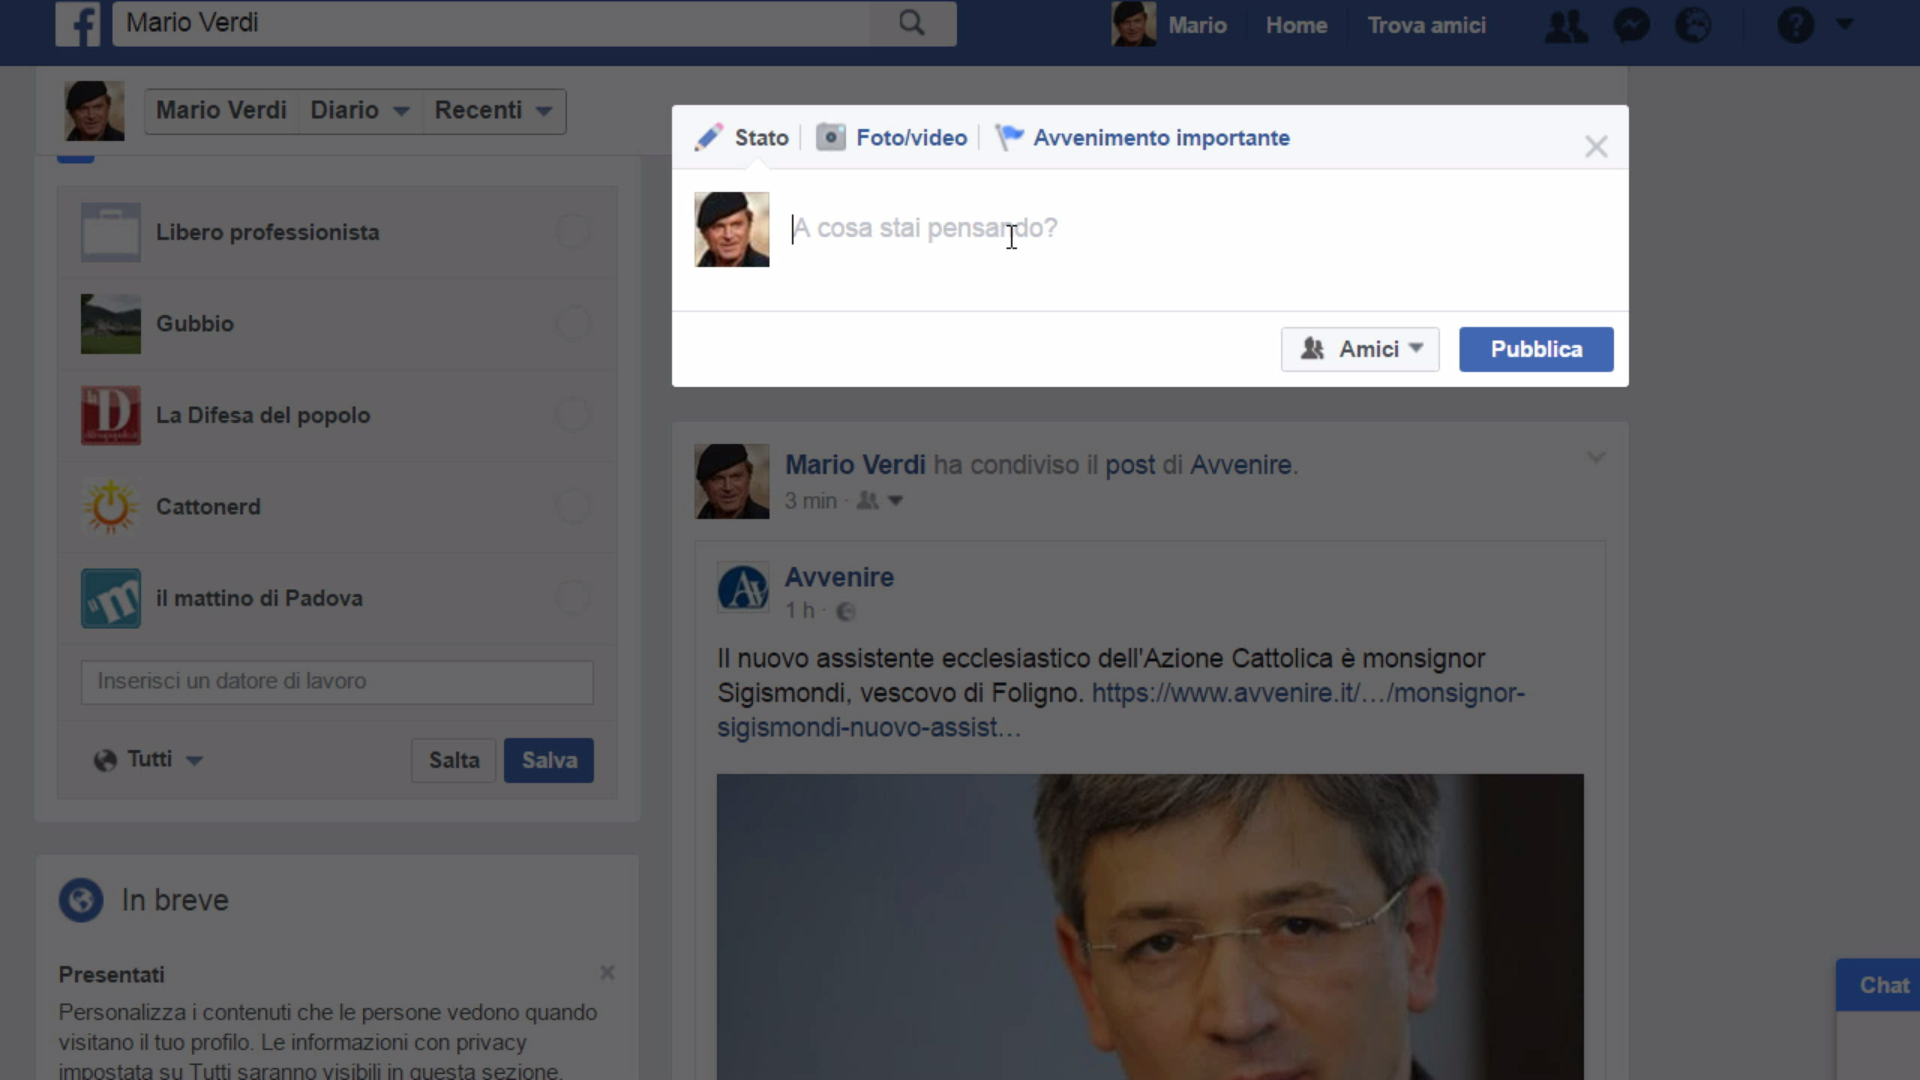This screenshot has width=1920, height=1080.
Task: Open the 'post' link in share header
Action: pos(1130,465)
